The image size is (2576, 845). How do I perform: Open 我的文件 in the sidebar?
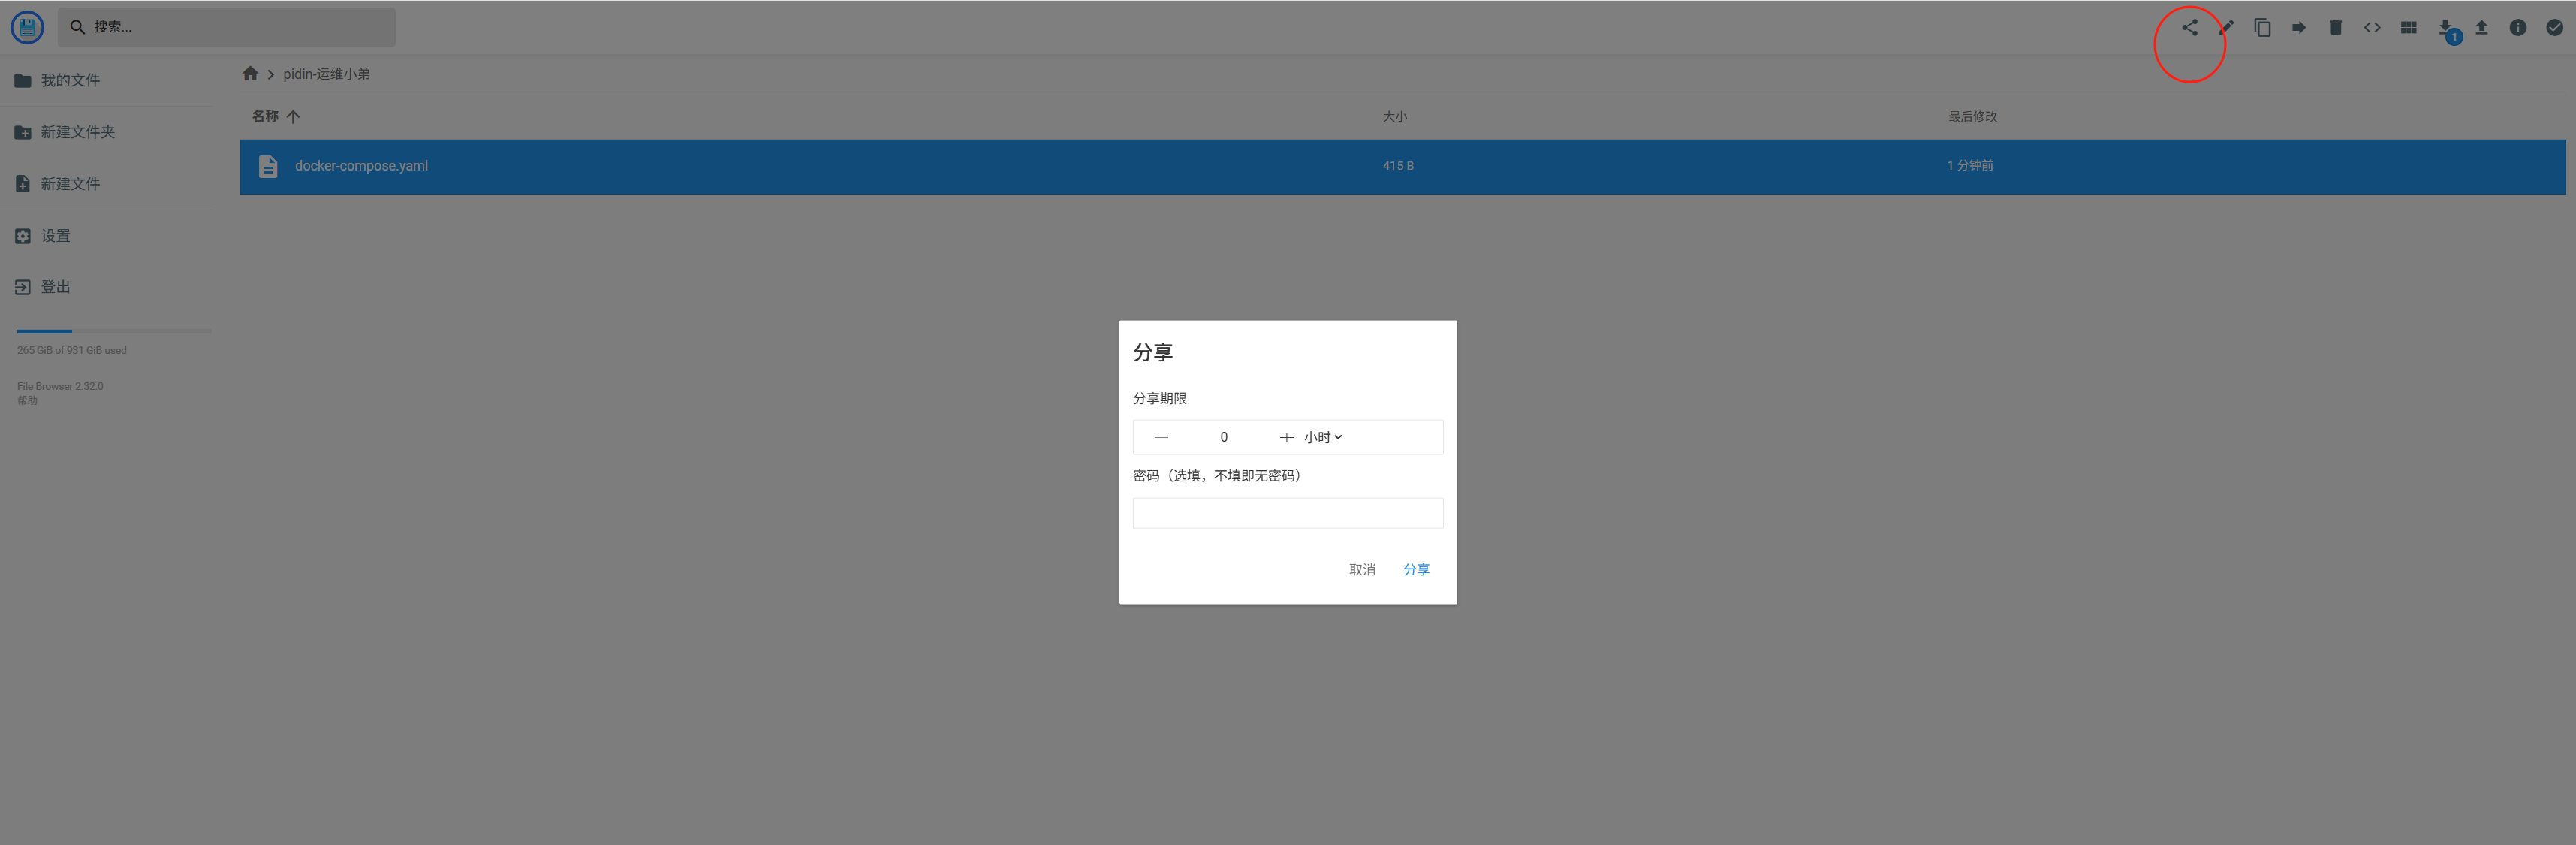click(x=70, y=80)
